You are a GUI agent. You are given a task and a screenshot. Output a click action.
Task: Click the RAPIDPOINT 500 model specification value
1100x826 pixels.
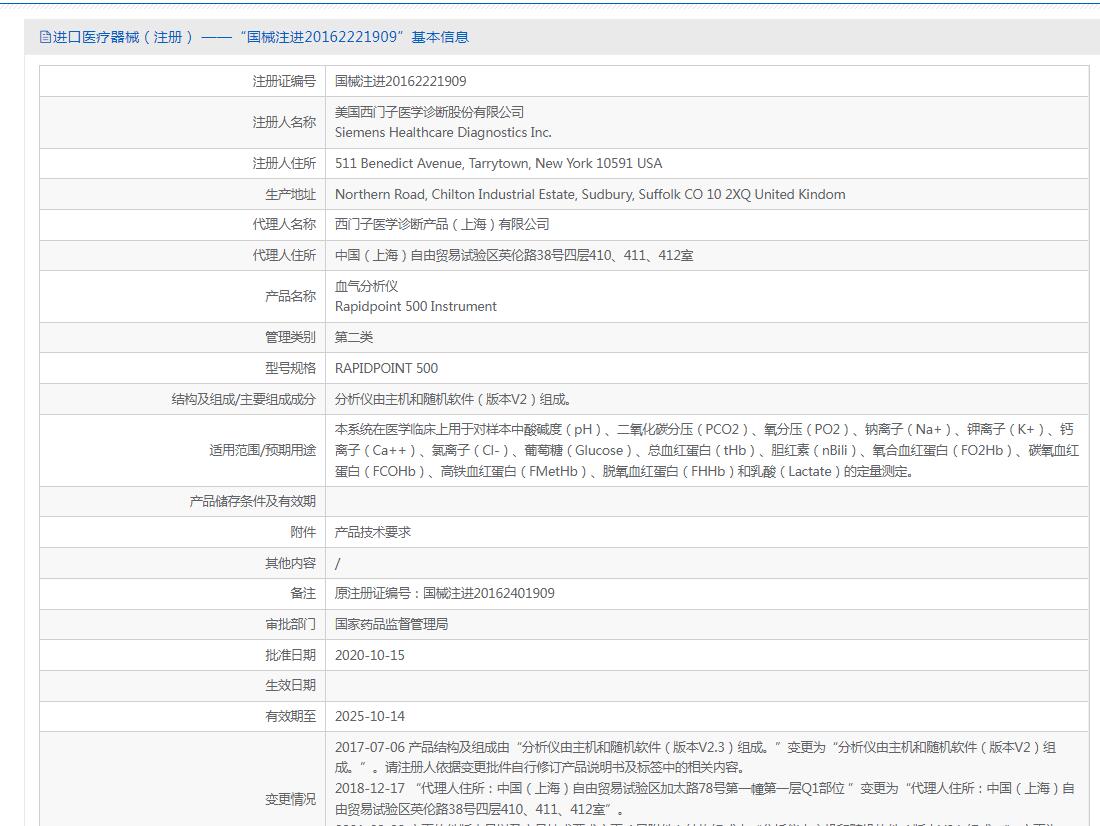(386, 368)
